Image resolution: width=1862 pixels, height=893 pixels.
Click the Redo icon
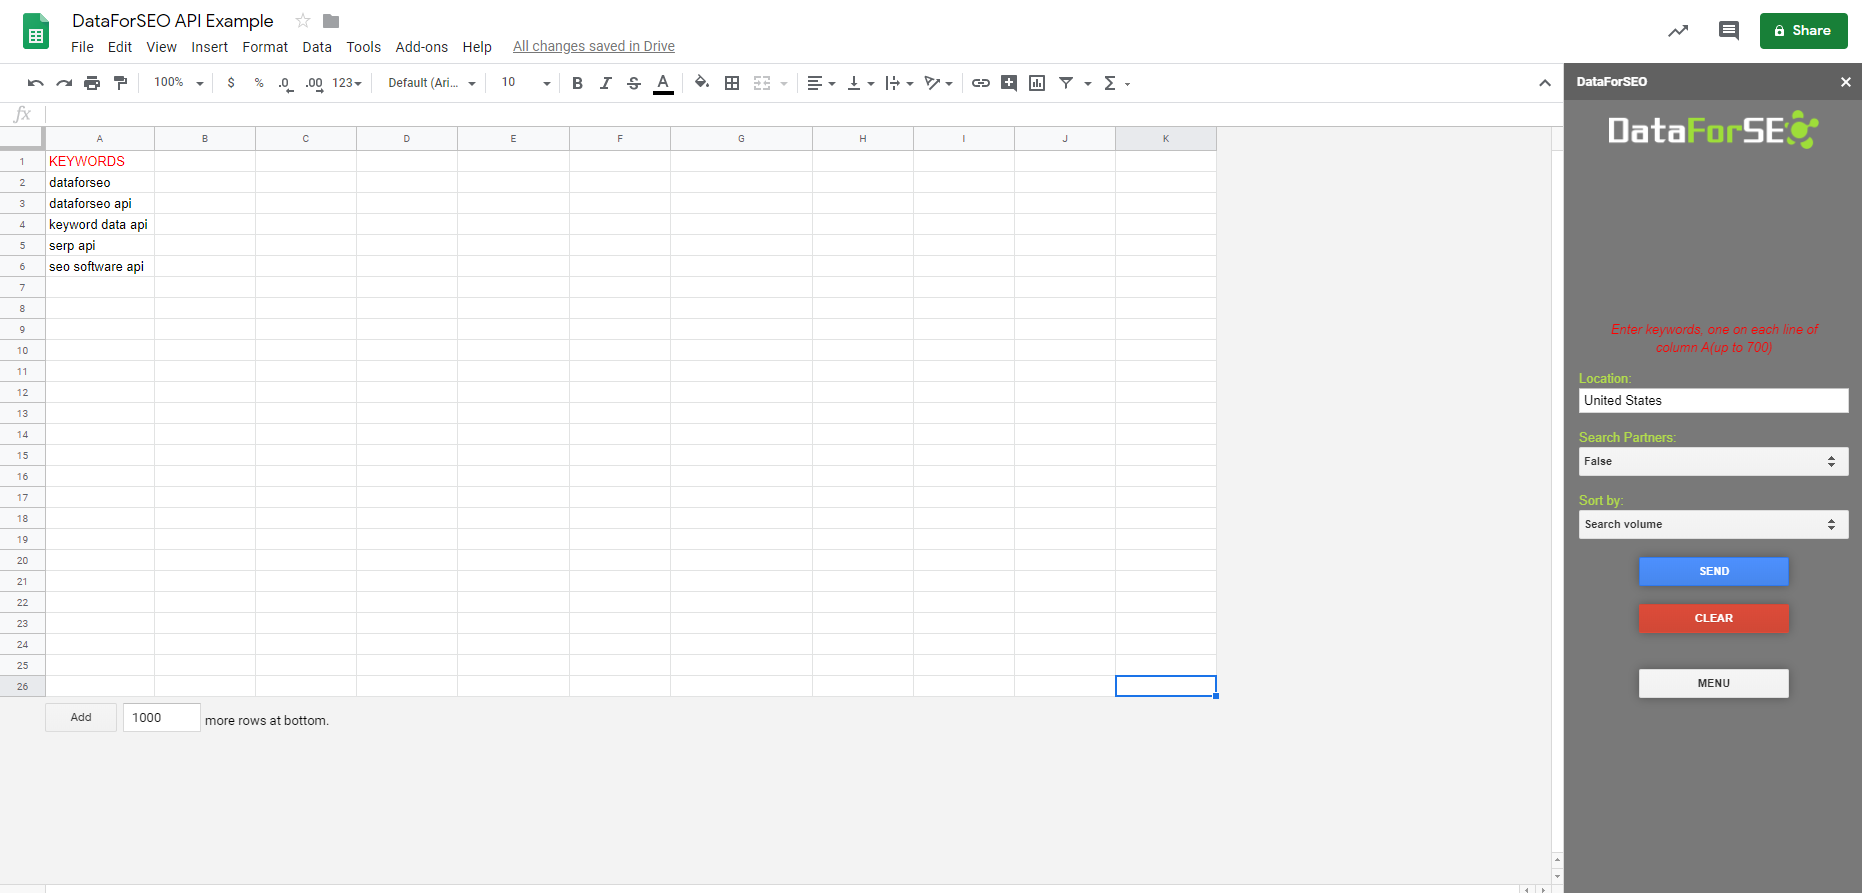(x=64, y=83)
